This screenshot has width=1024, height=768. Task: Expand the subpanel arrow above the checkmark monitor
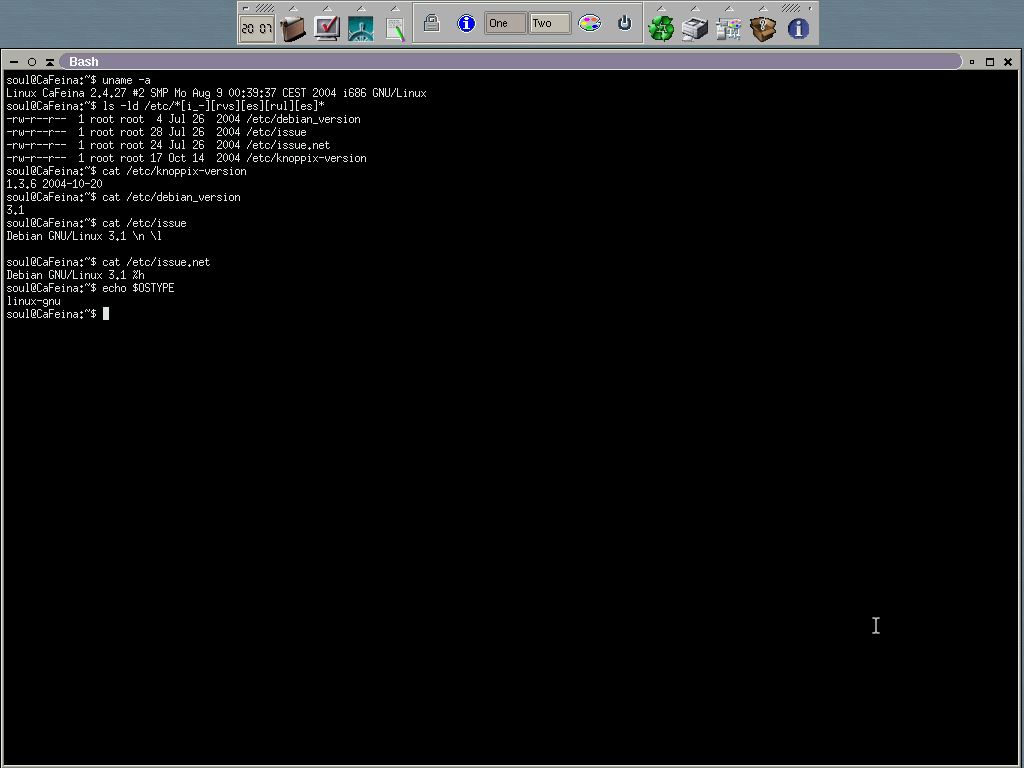tap(327, 8)
